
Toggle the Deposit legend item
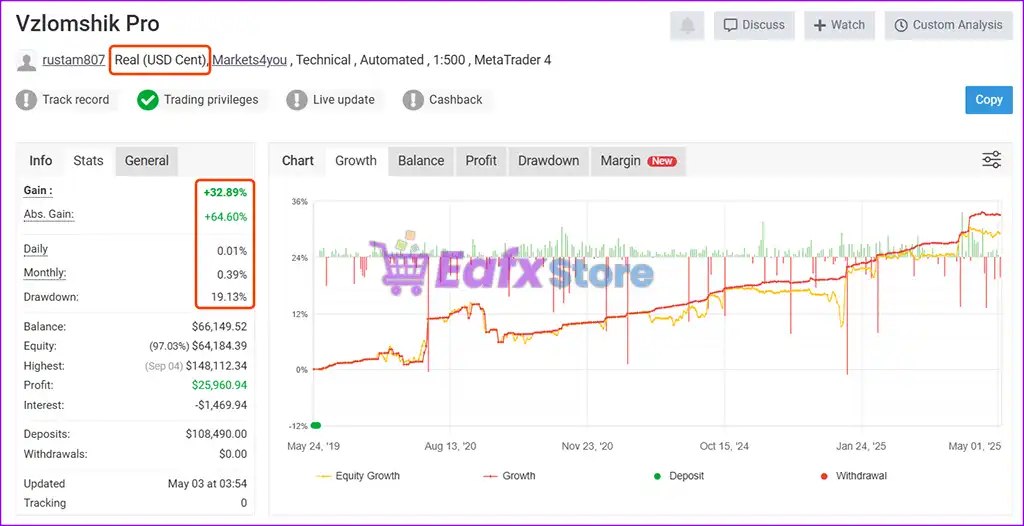pos(679,476)
